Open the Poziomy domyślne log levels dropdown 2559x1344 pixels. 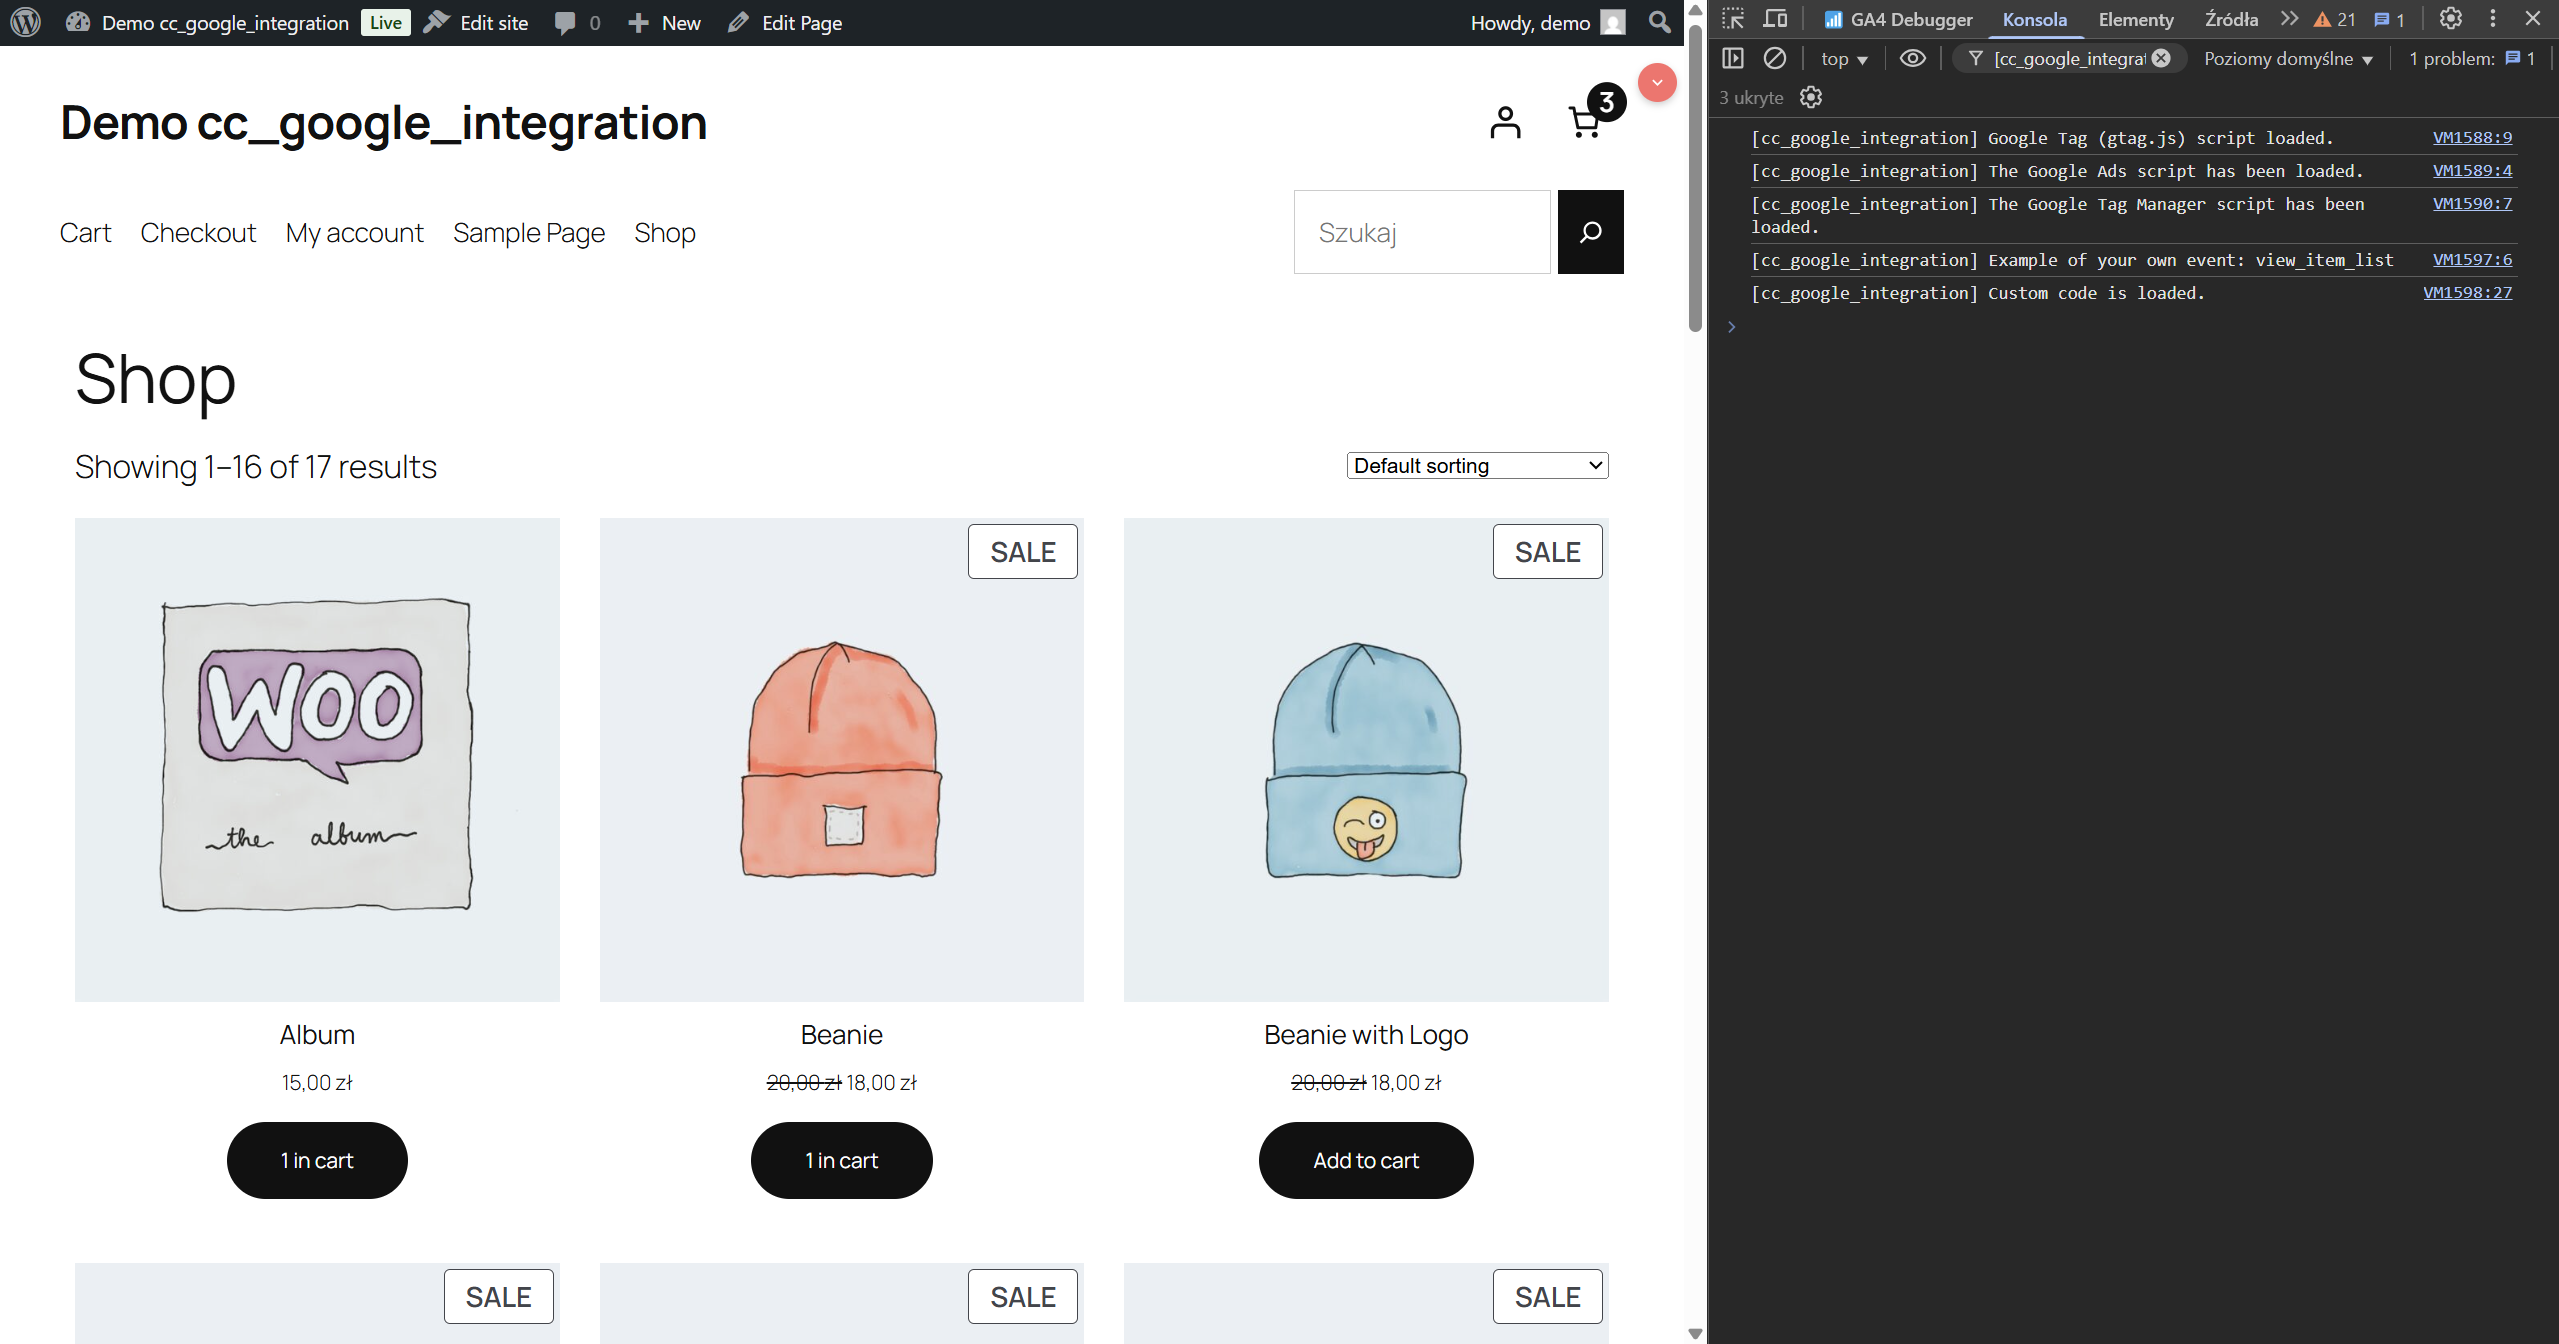tap(2288, 59)
